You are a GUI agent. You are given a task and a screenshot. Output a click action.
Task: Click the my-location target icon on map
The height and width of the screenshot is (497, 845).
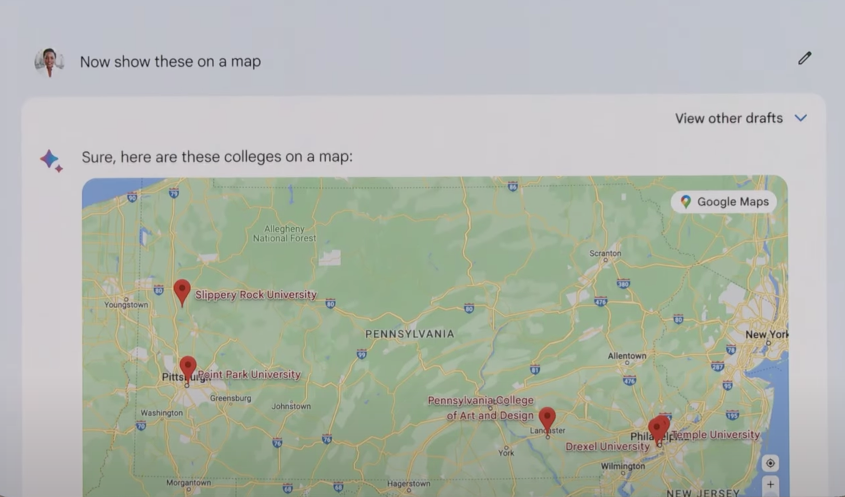tap(770, 463)
